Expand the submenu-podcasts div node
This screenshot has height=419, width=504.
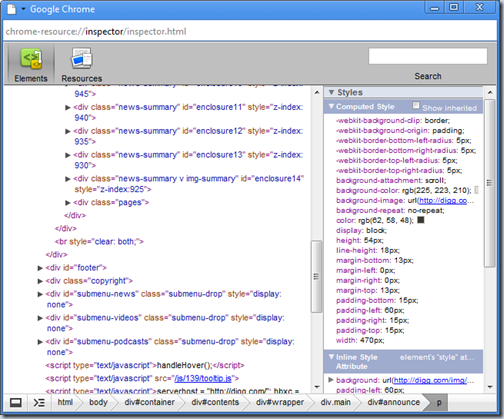coord(40,342)
